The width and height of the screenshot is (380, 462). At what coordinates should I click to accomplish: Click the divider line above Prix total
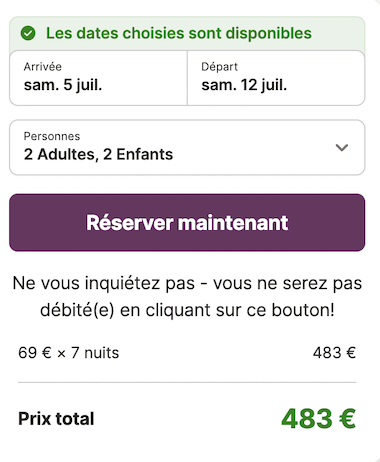[x=187, y=383]
